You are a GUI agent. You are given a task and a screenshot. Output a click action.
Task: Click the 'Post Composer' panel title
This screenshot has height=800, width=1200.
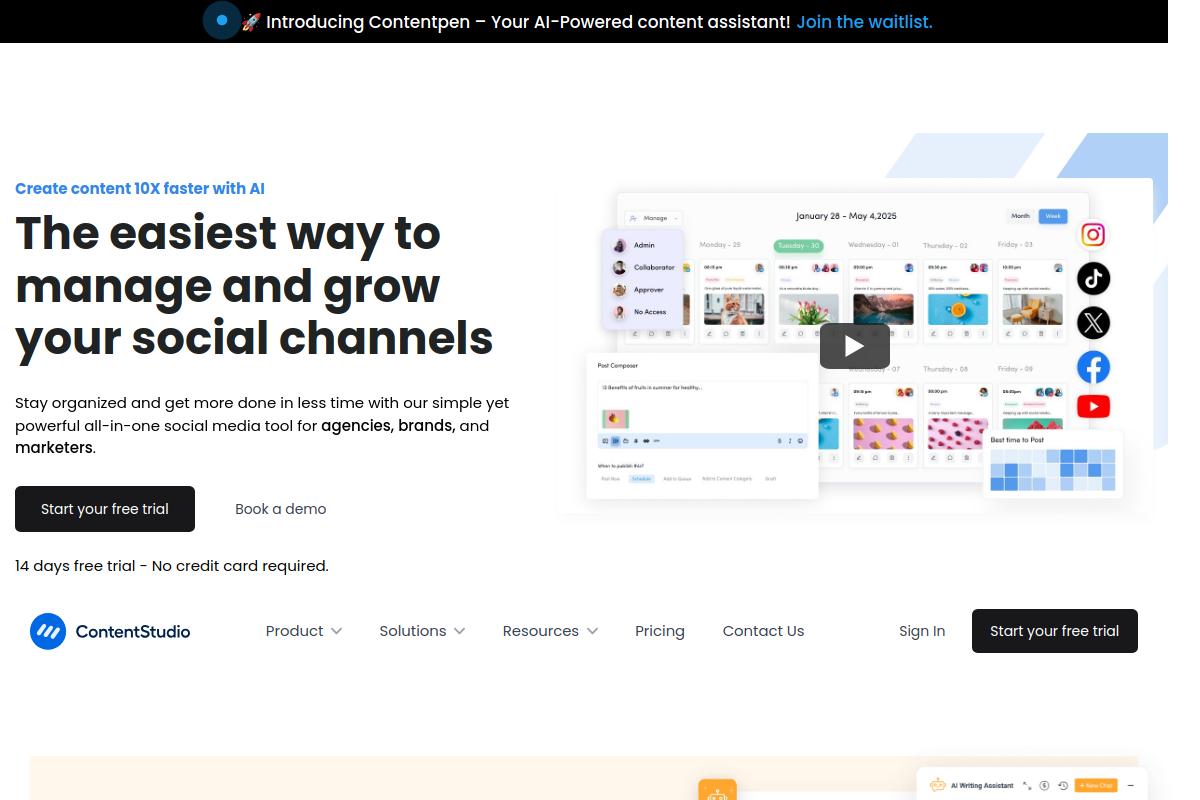point(618,366)
